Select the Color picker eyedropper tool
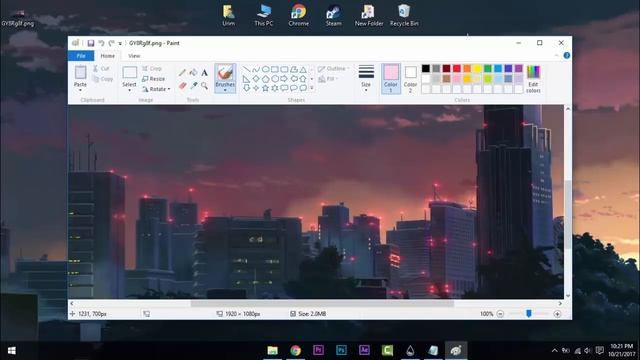The height and width of the screenshot is (360, 640). [x=193, y=86]
